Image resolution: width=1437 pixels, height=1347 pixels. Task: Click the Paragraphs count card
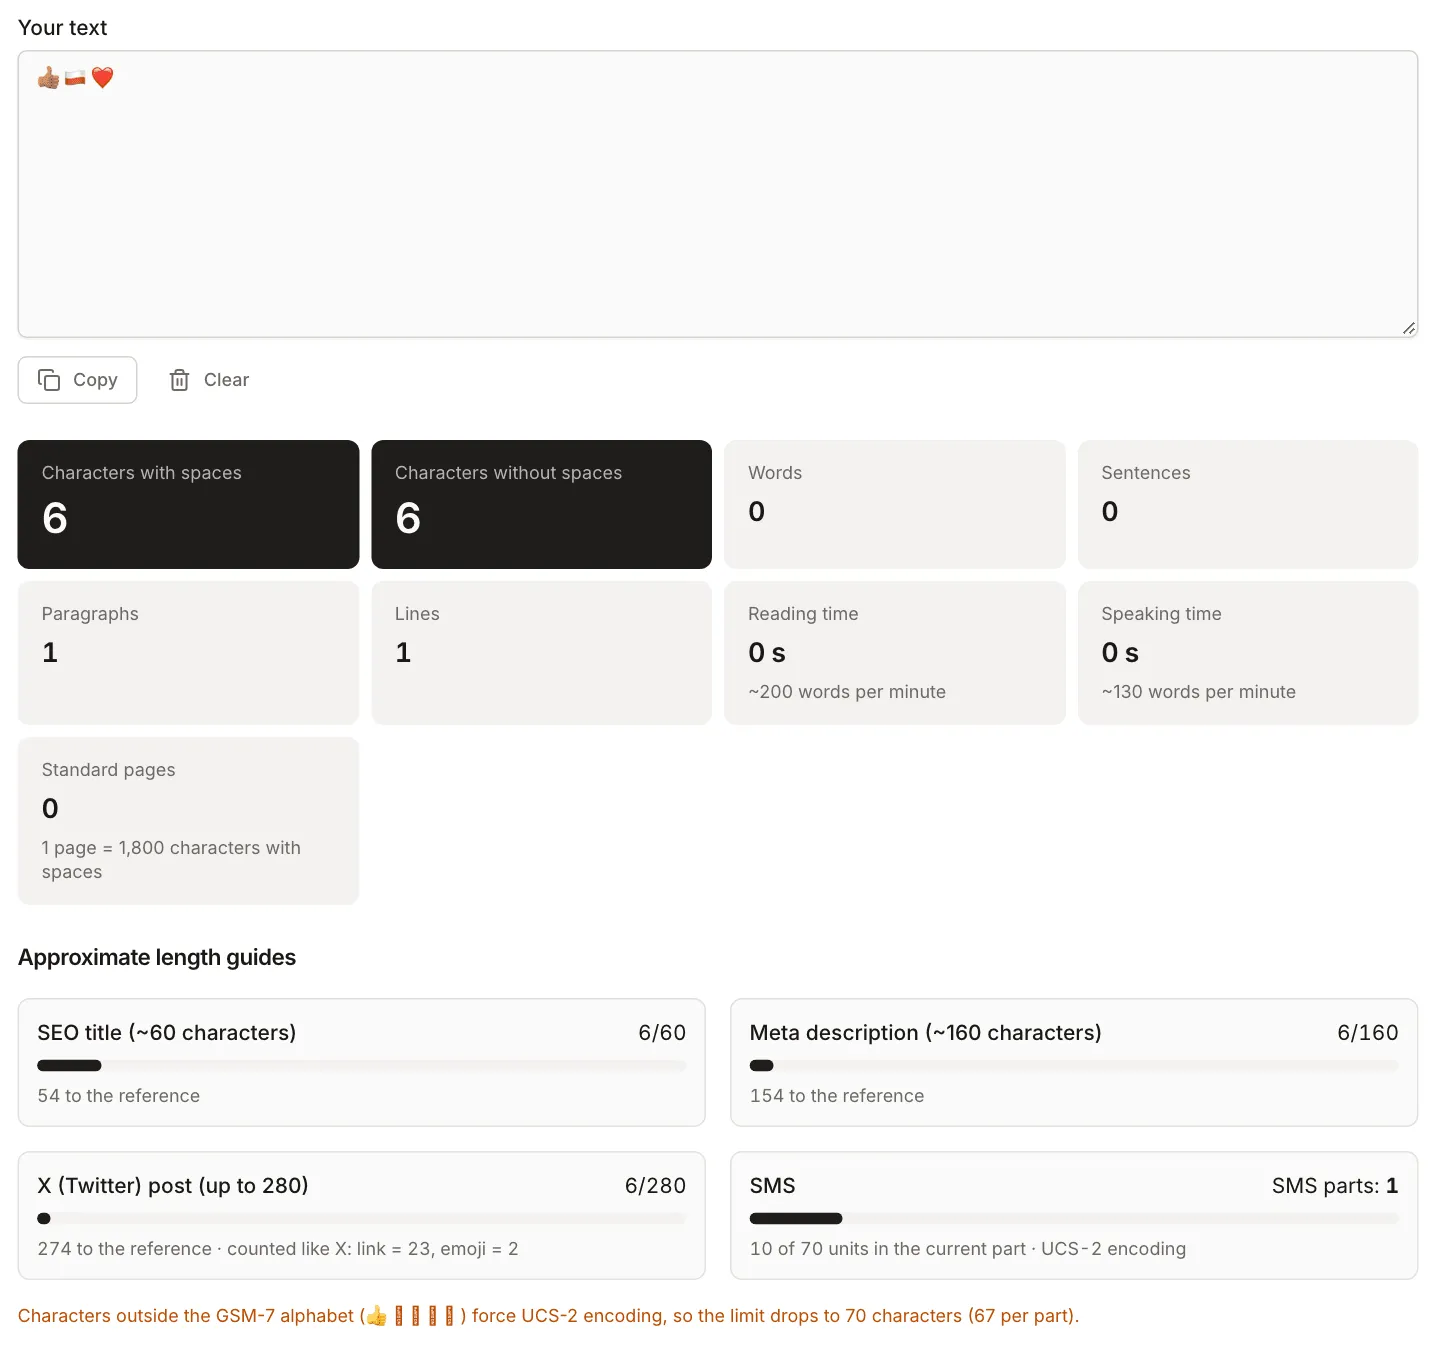188,653
